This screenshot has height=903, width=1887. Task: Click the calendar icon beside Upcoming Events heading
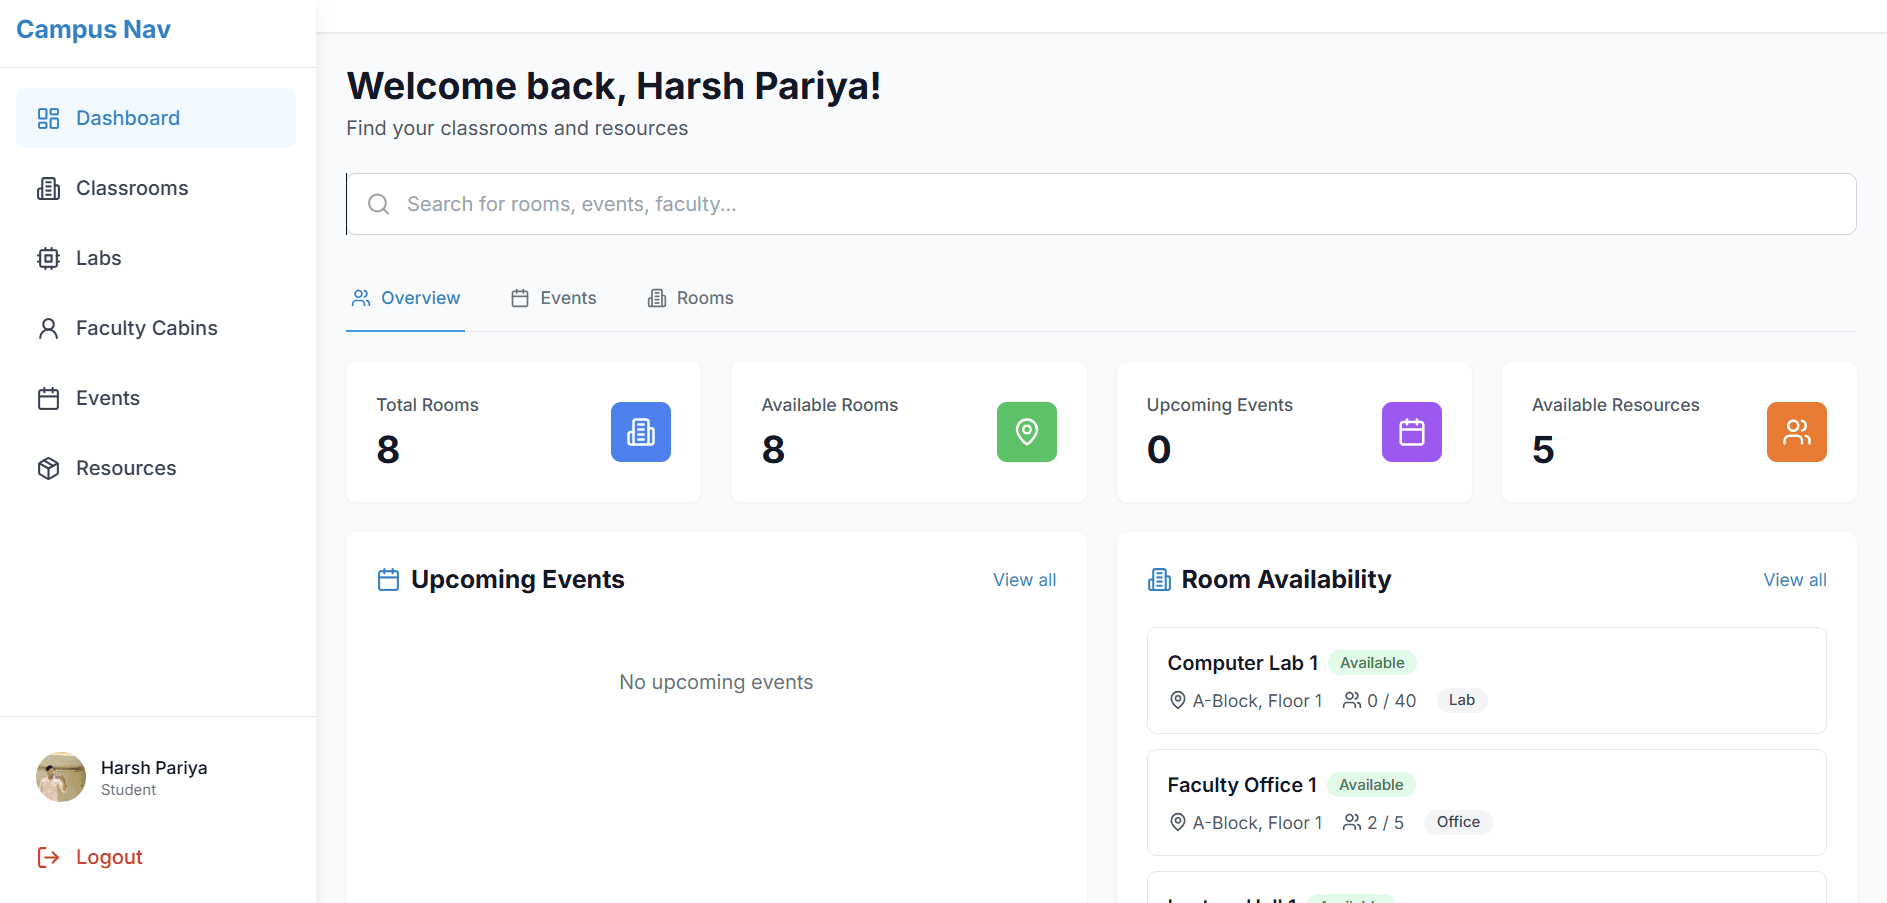[x=388, y=580]
